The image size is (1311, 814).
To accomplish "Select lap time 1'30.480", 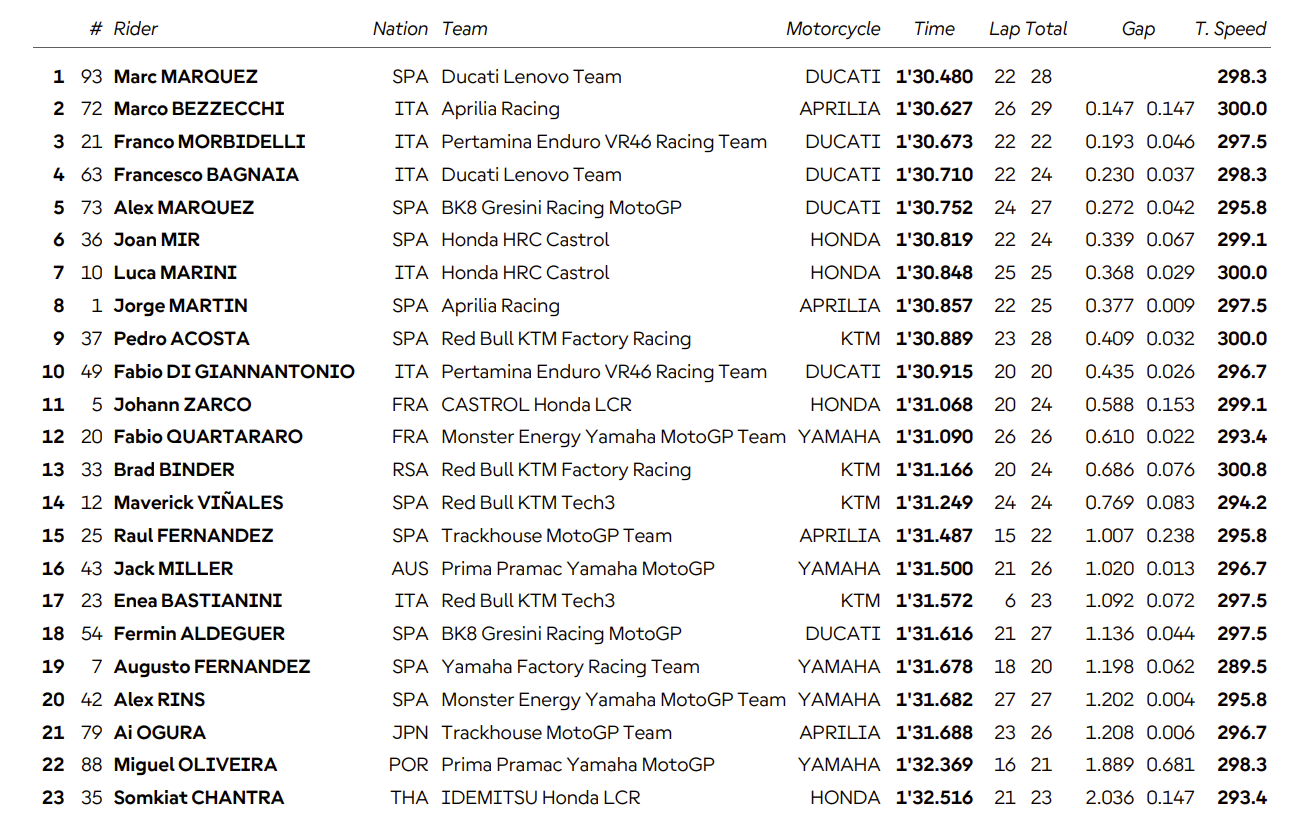I will tap(934, 77).
